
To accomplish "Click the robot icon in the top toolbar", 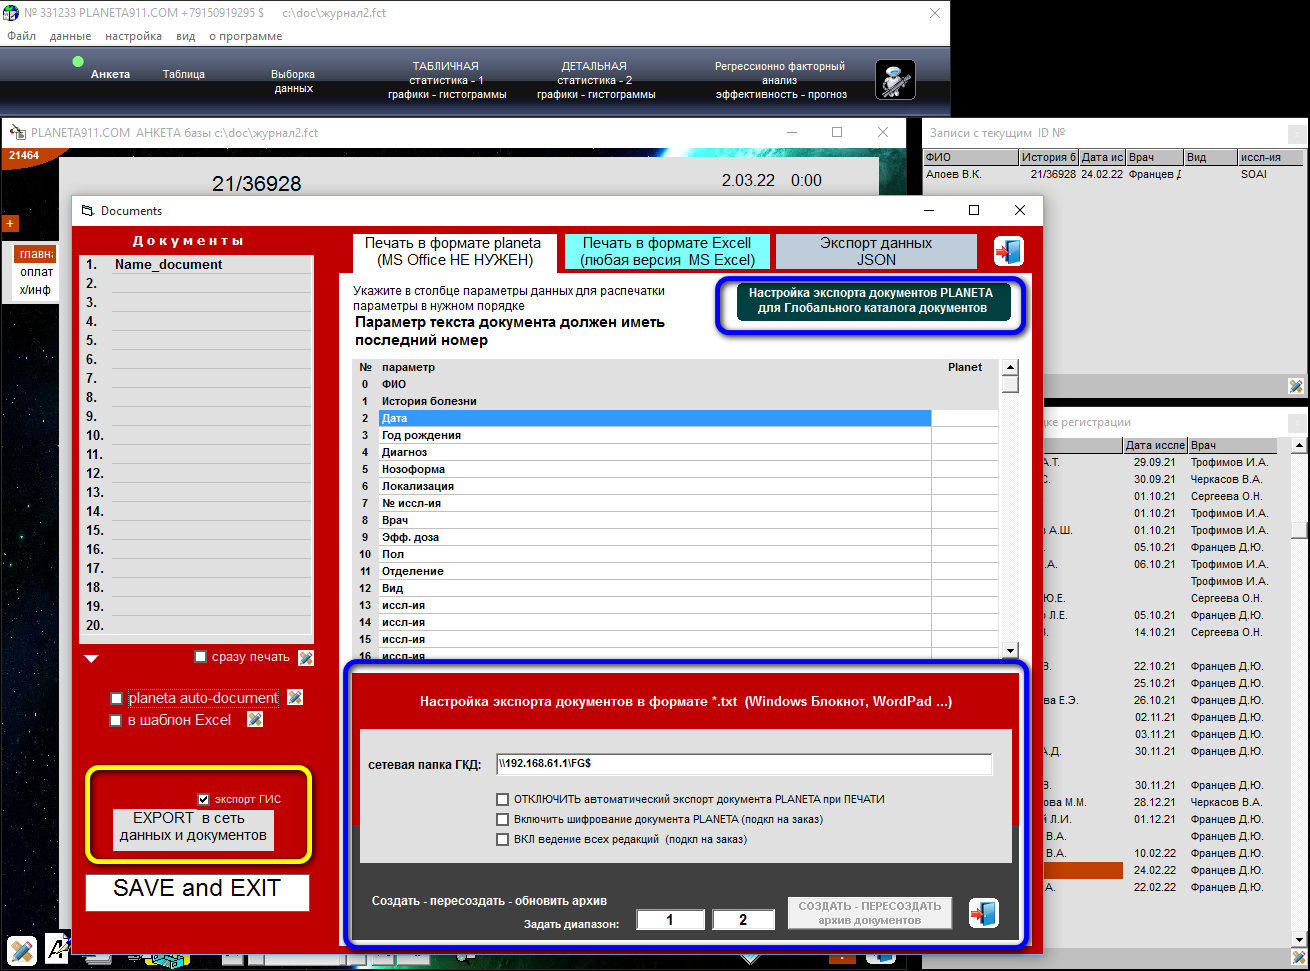I will coord(895,80).
